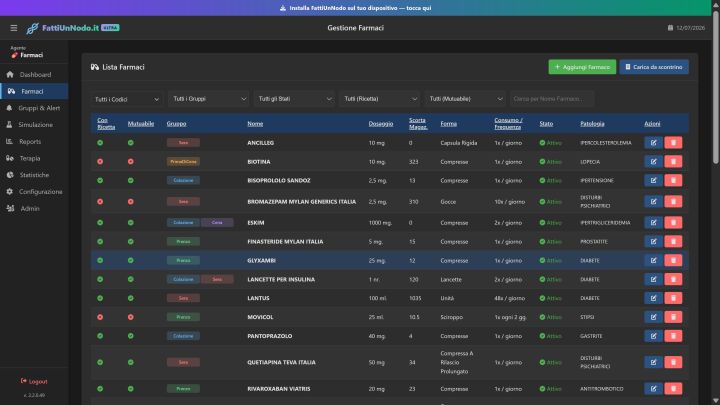Delete the PANTOPRAZOLO drug entry
This screenshot has height=405, width=720.
673,336
